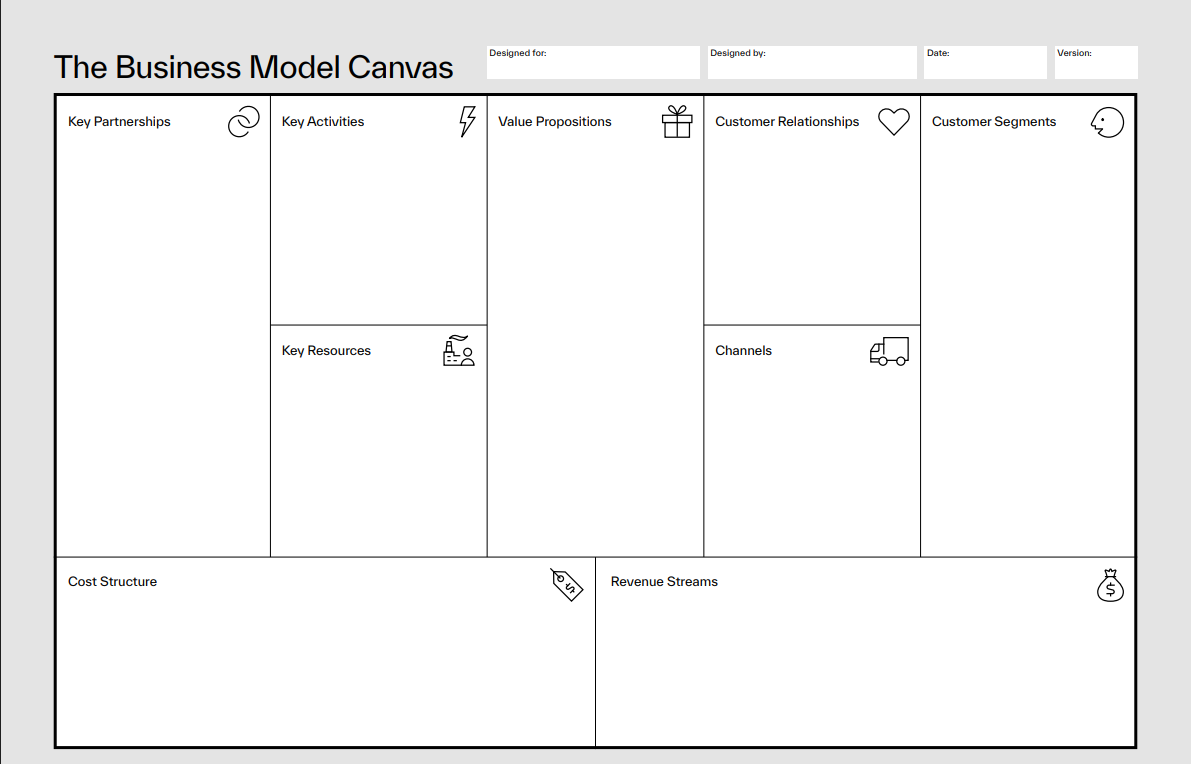Click into the Designed by field

tap(812, 62)
